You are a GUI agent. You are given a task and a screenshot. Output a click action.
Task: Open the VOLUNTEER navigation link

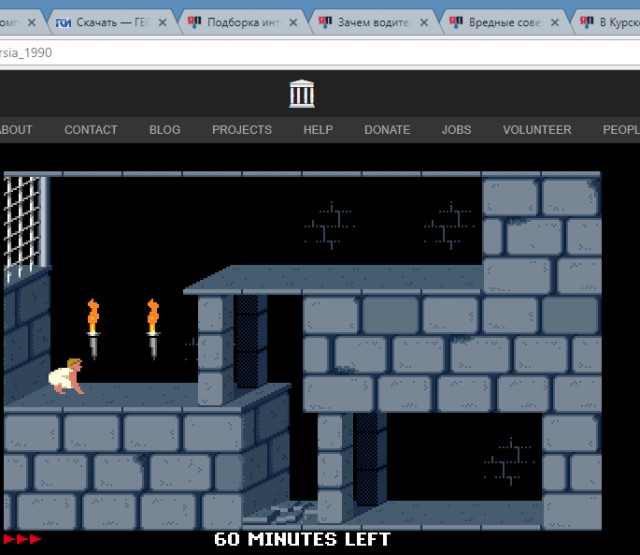click(537, 130)
